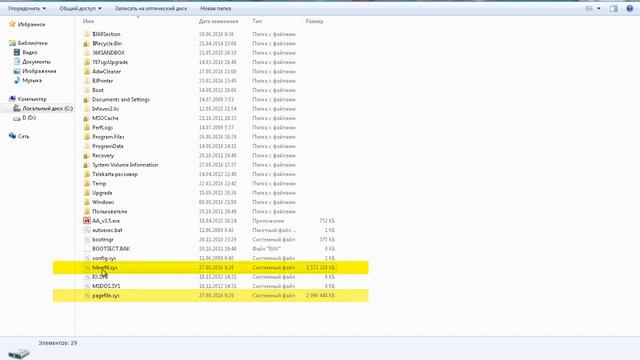This screenshot has height=360, width=640.
Task: Click Записать на оптический диск button
Action: [x=151, y=8]
